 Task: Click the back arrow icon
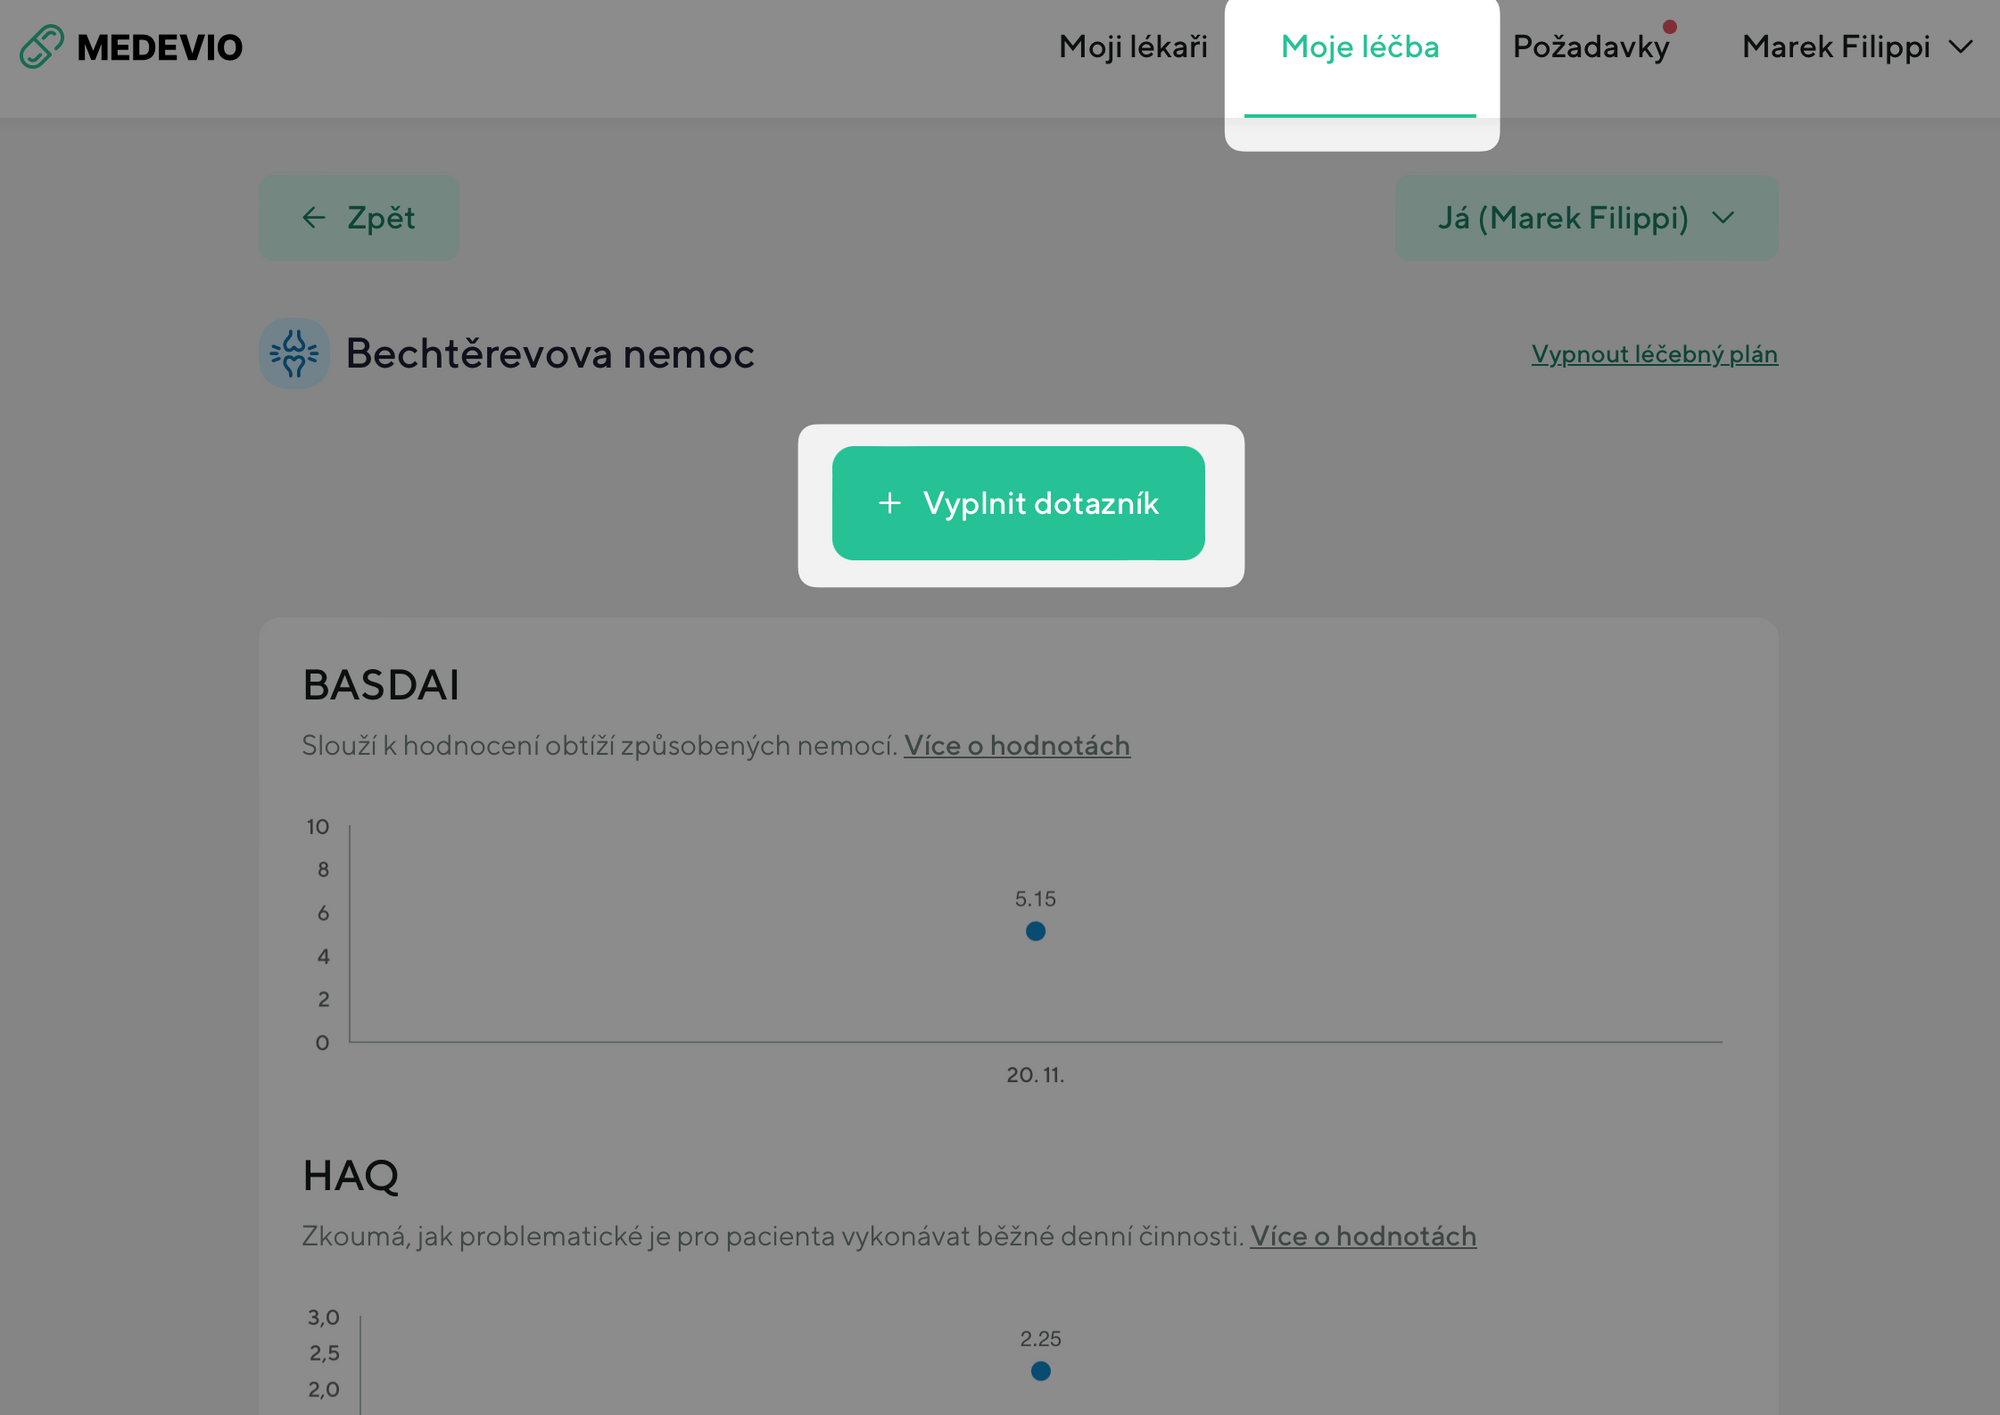(x=314, y=218)
